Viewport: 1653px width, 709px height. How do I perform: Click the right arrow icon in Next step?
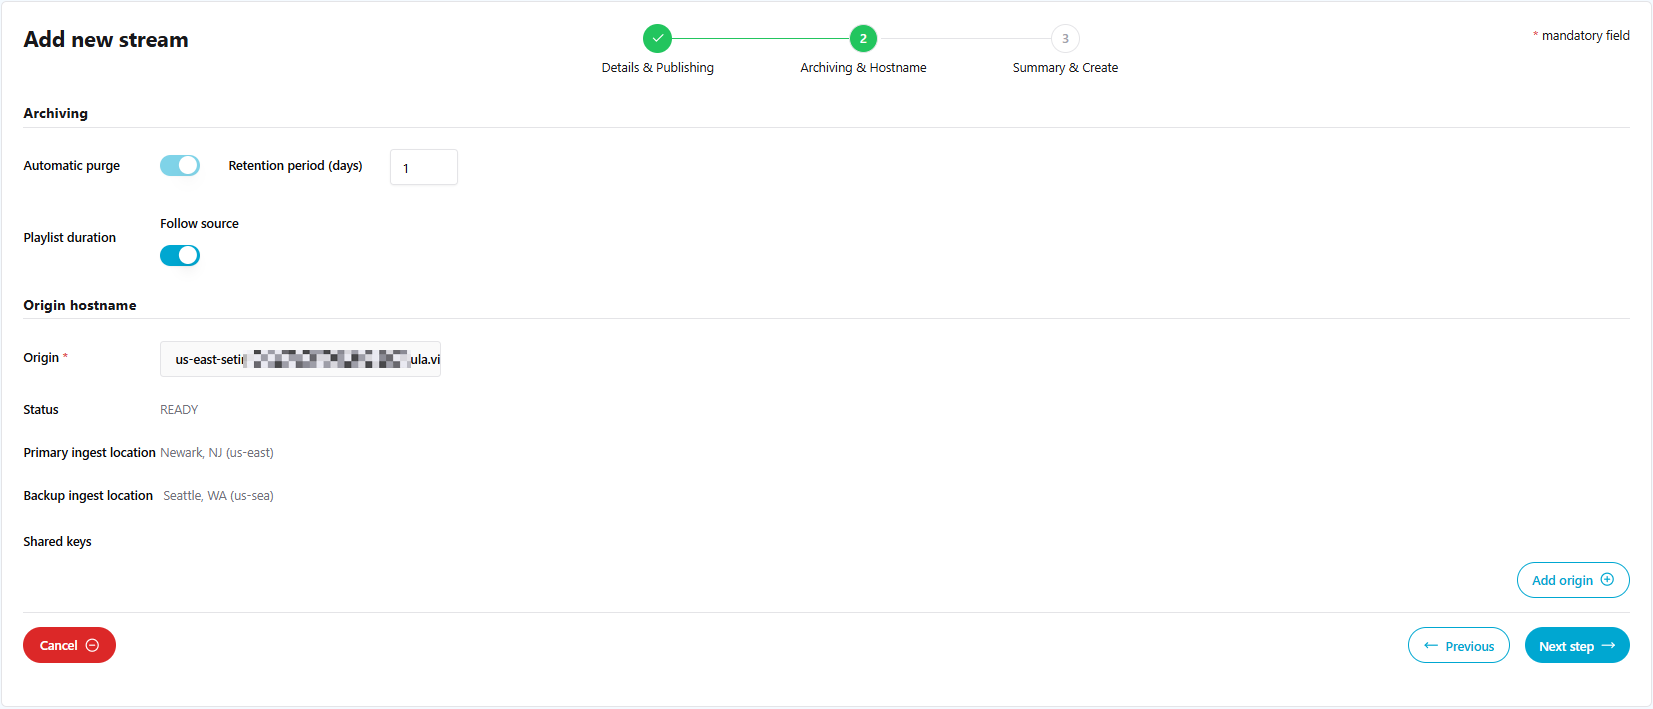pos(1608,646)
